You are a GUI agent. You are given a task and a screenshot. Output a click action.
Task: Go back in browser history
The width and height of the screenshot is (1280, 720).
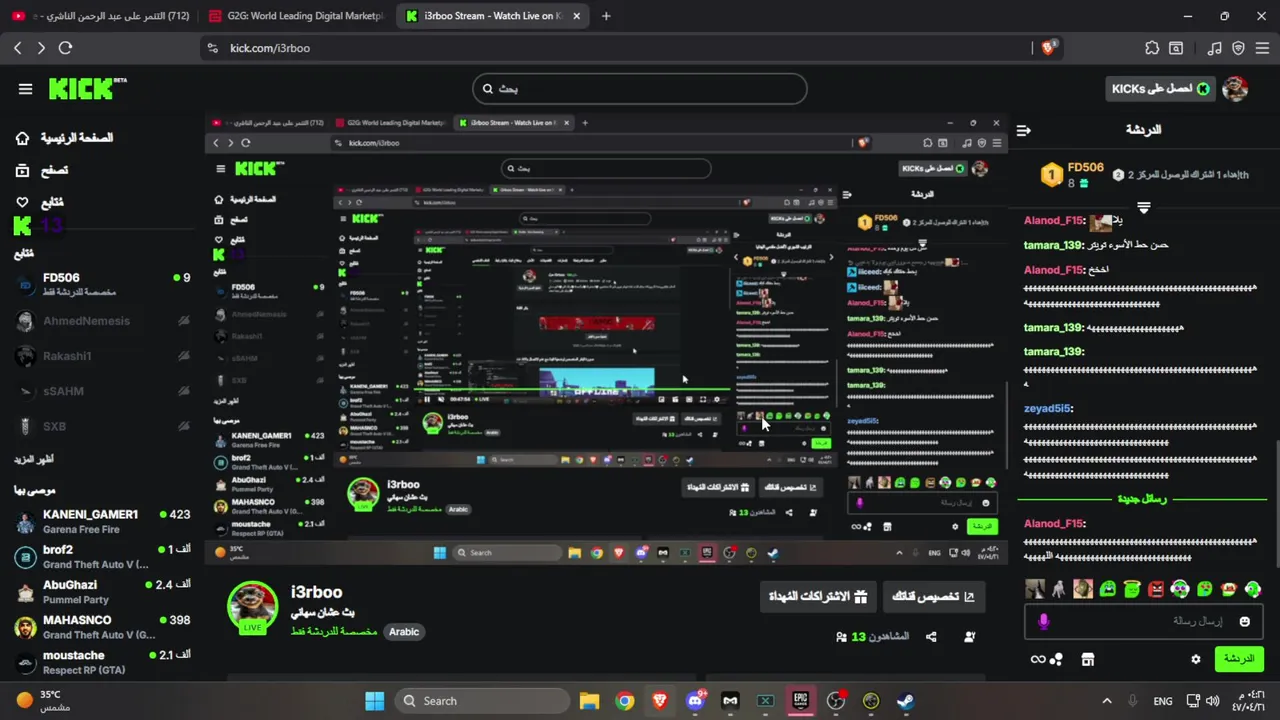point(17,48)
